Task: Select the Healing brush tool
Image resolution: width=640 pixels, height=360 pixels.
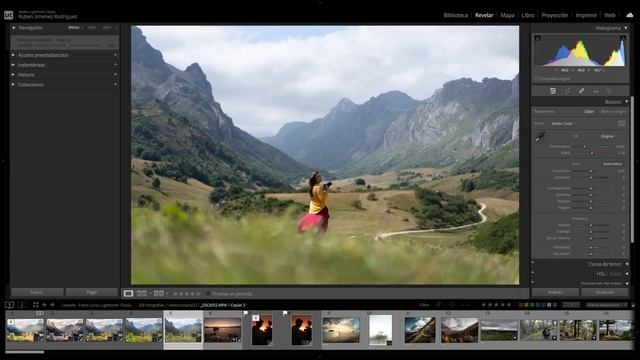Action: [x=581, y=91]
